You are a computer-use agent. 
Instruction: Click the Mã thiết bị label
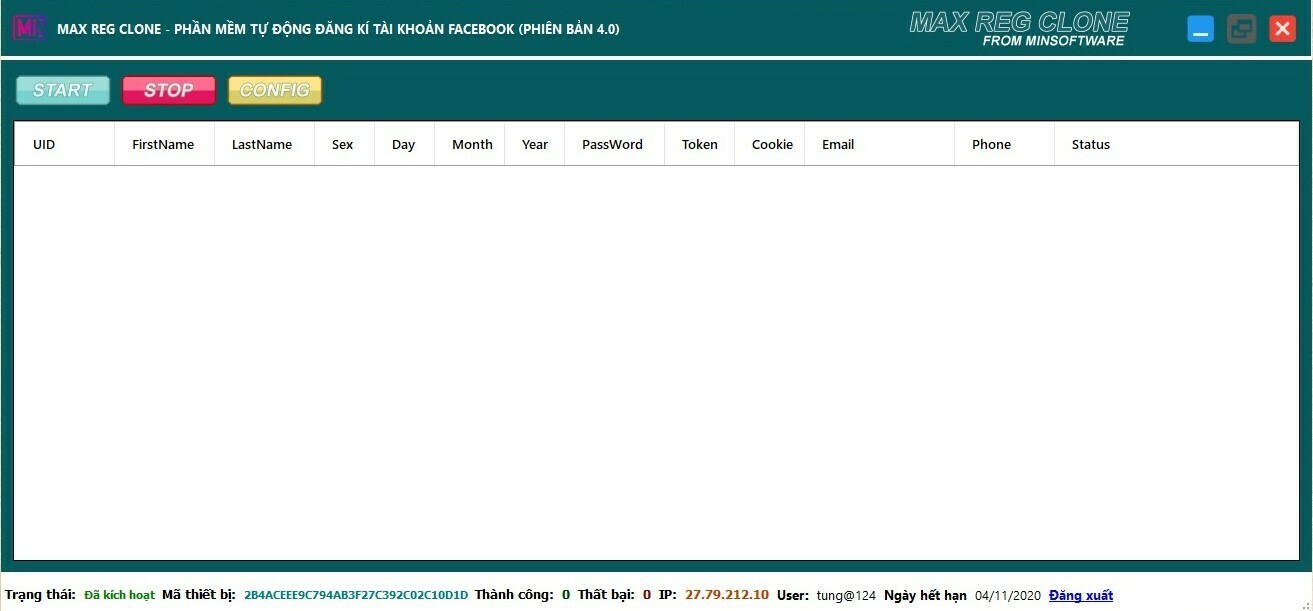[199, 595]
